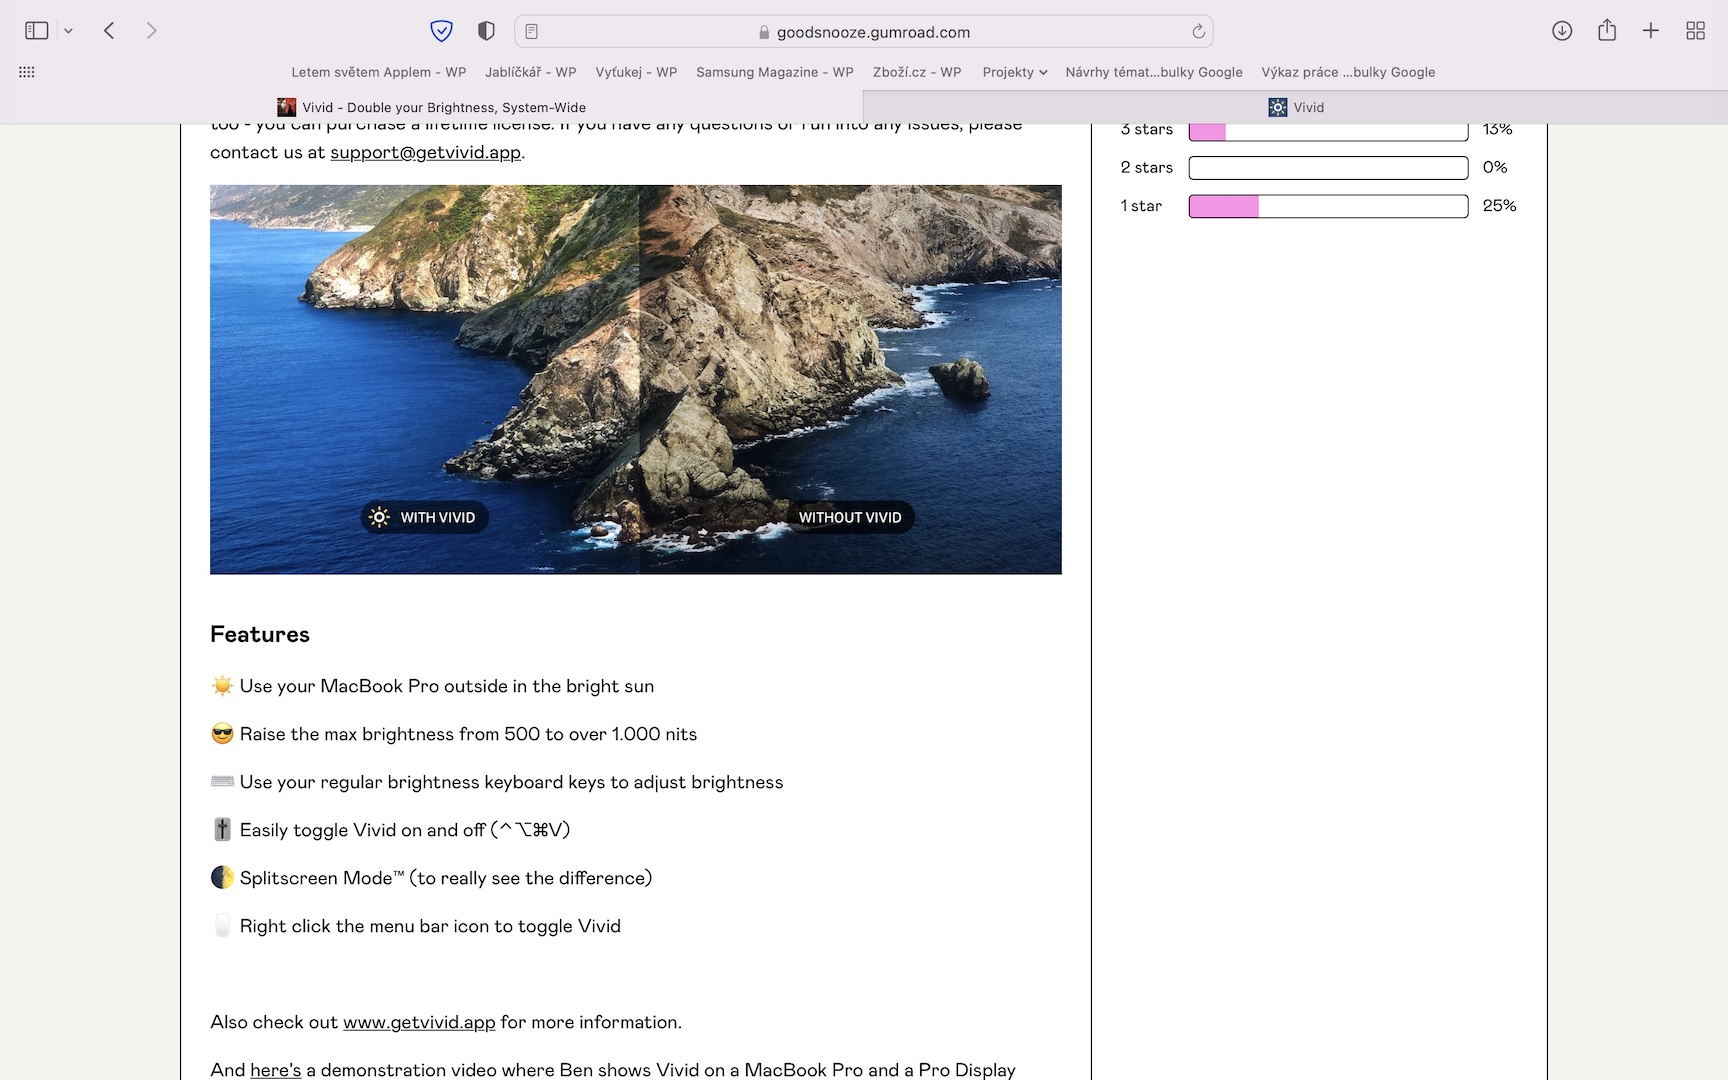Enable Reader view in the address bar
This screenshot has height=1080, width=1728.
tap(532, 32)
